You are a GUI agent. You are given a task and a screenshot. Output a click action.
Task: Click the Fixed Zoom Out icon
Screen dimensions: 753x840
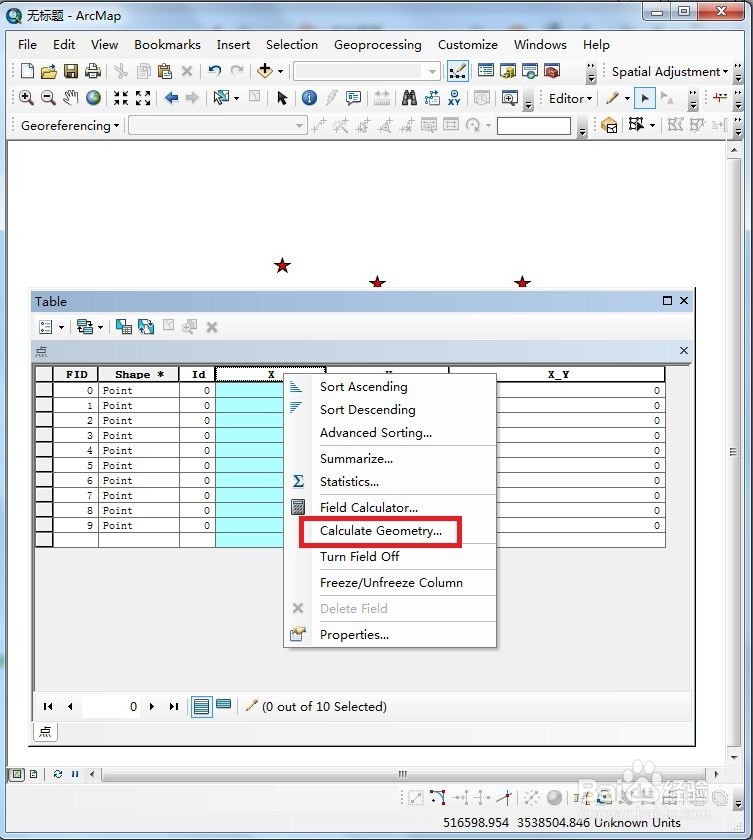click(143, 98)
